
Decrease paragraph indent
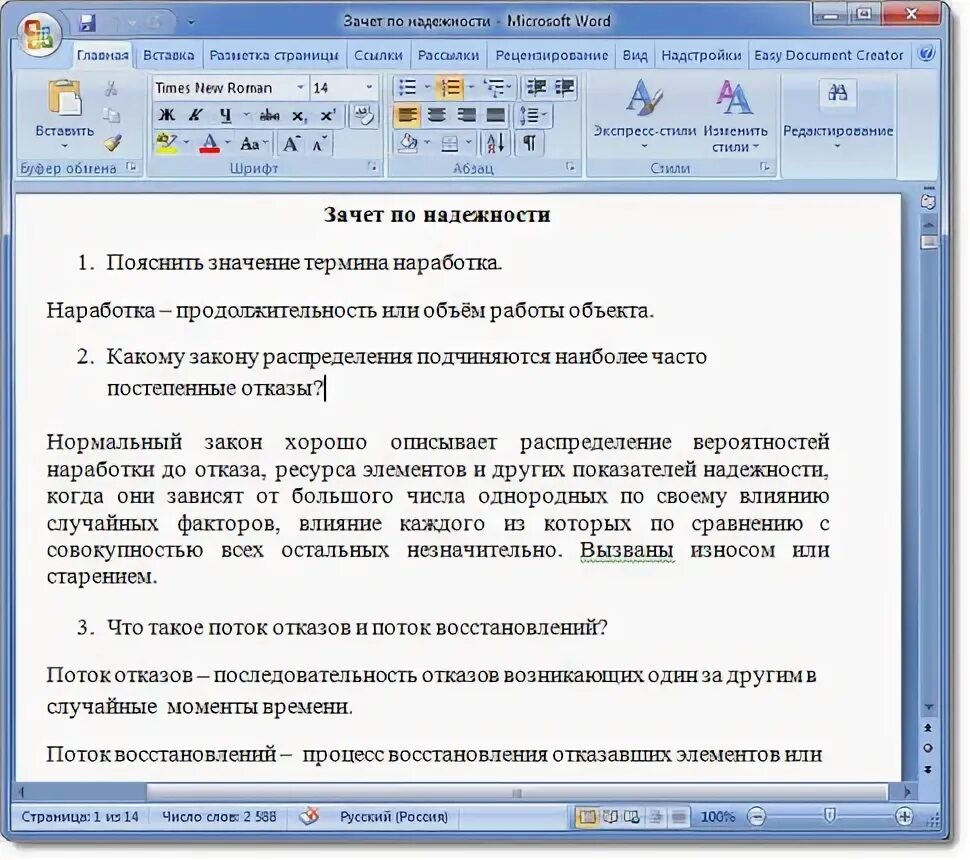tap(536, 87)
